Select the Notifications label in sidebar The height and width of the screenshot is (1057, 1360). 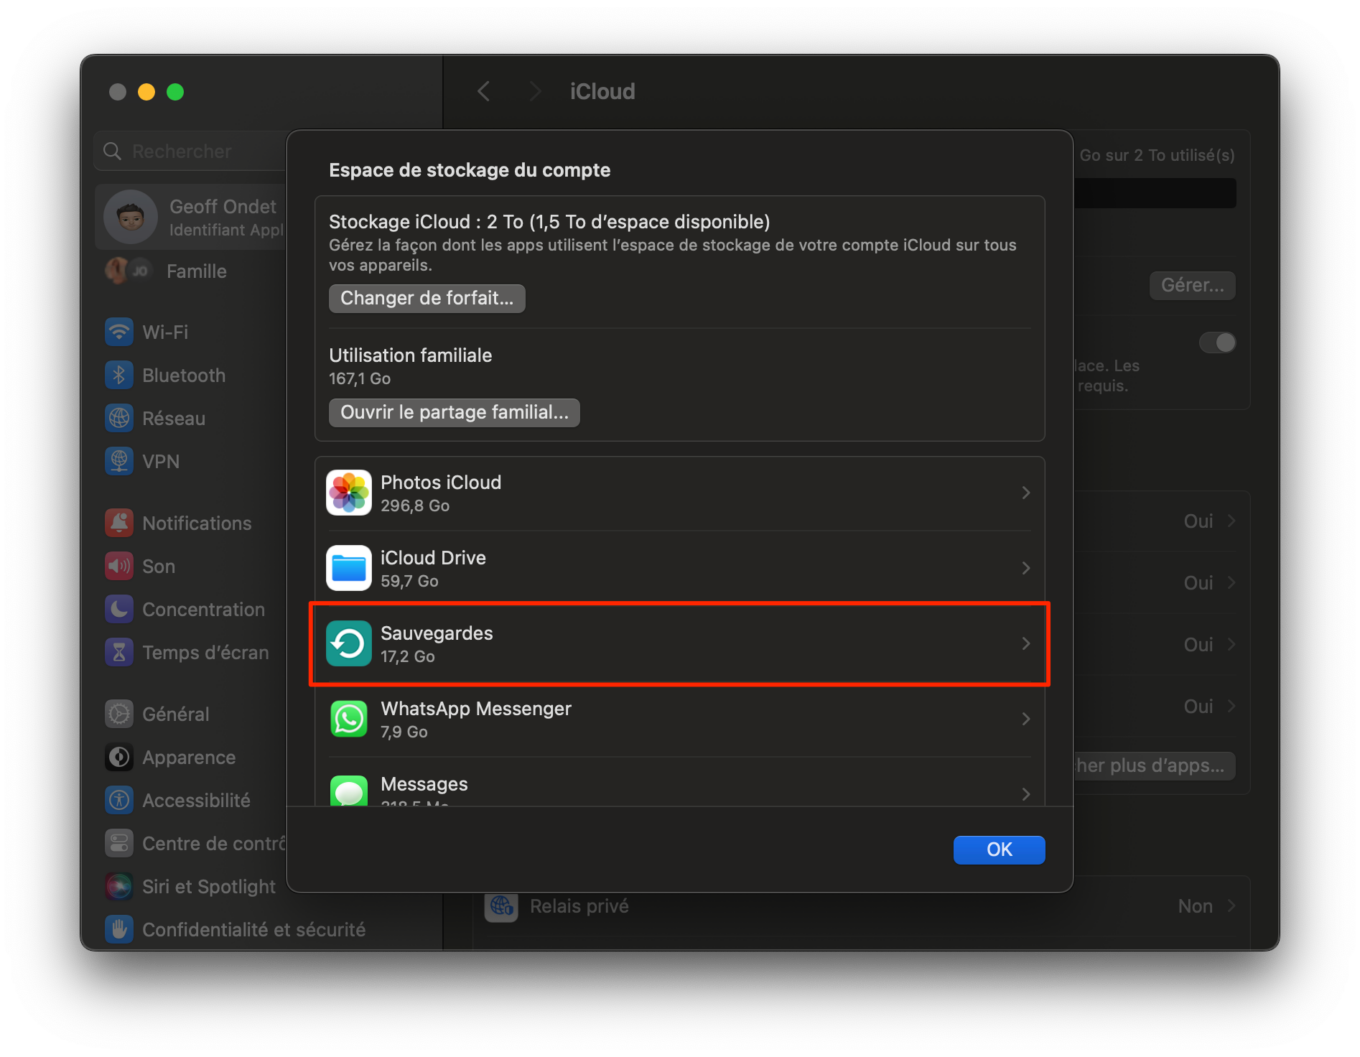197,523
